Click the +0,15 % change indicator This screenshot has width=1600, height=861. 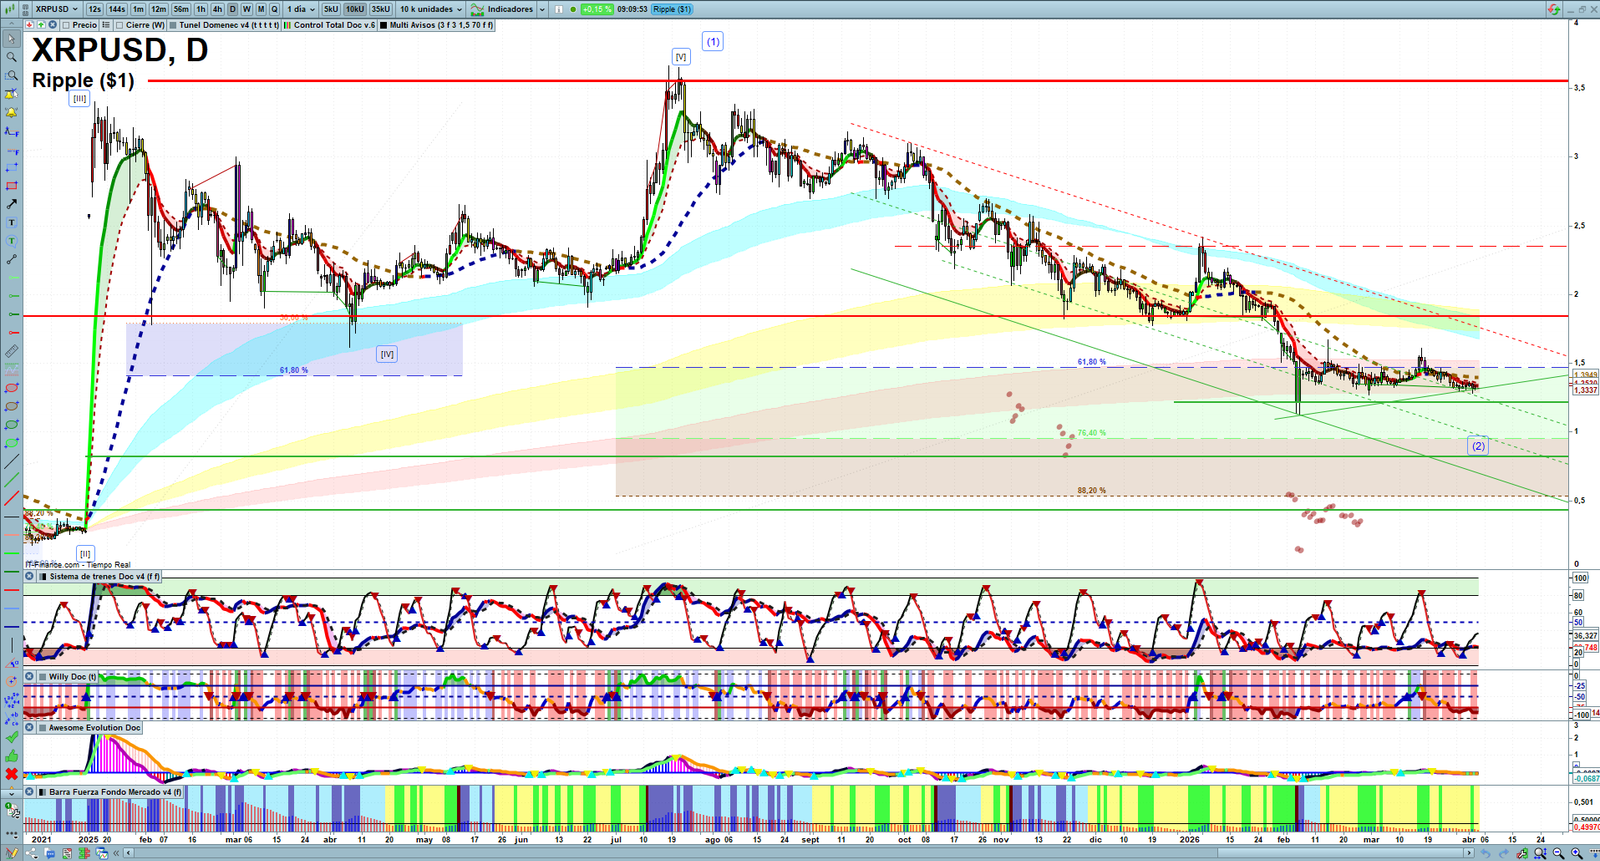[x=597, y=9]
